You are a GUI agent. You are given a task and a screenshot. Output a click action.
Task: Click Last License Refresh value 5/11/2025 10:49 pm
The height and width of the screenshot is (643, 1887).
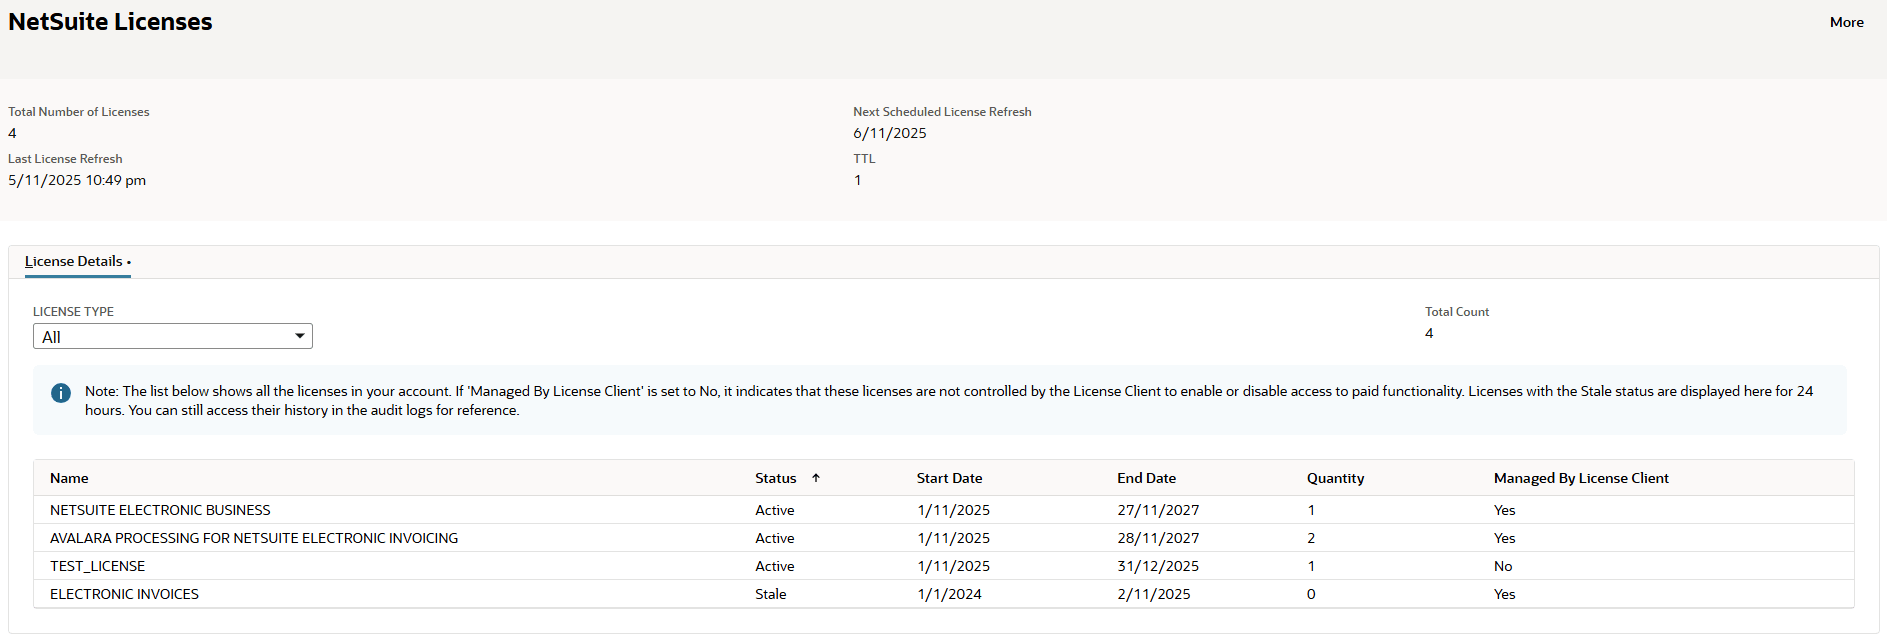tap(77, 180)
